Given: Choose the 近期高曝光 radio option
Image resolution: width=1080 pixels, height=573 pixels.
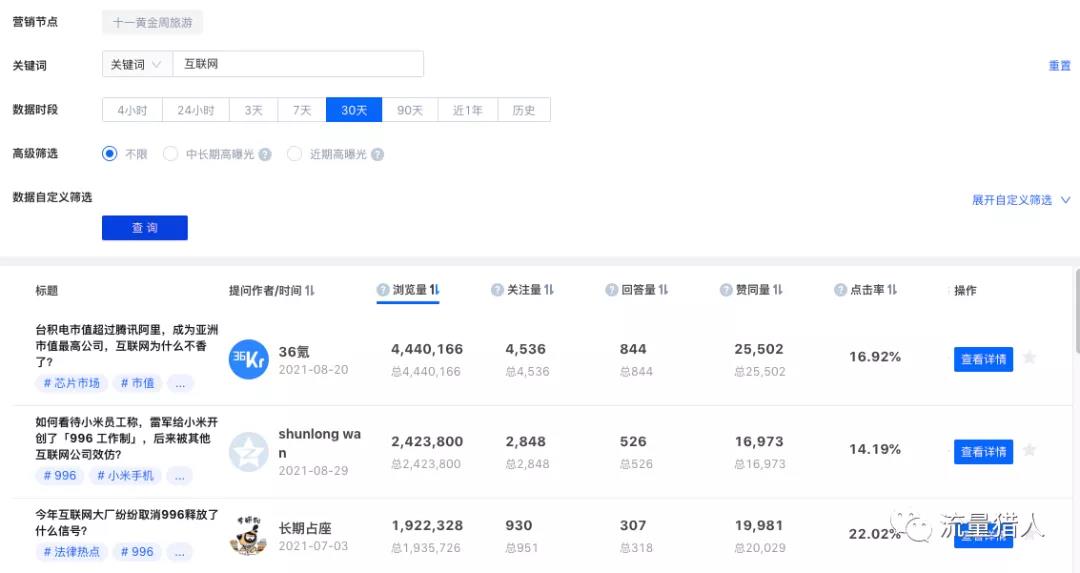Looking at the screenshot, I should click(294, 154).
